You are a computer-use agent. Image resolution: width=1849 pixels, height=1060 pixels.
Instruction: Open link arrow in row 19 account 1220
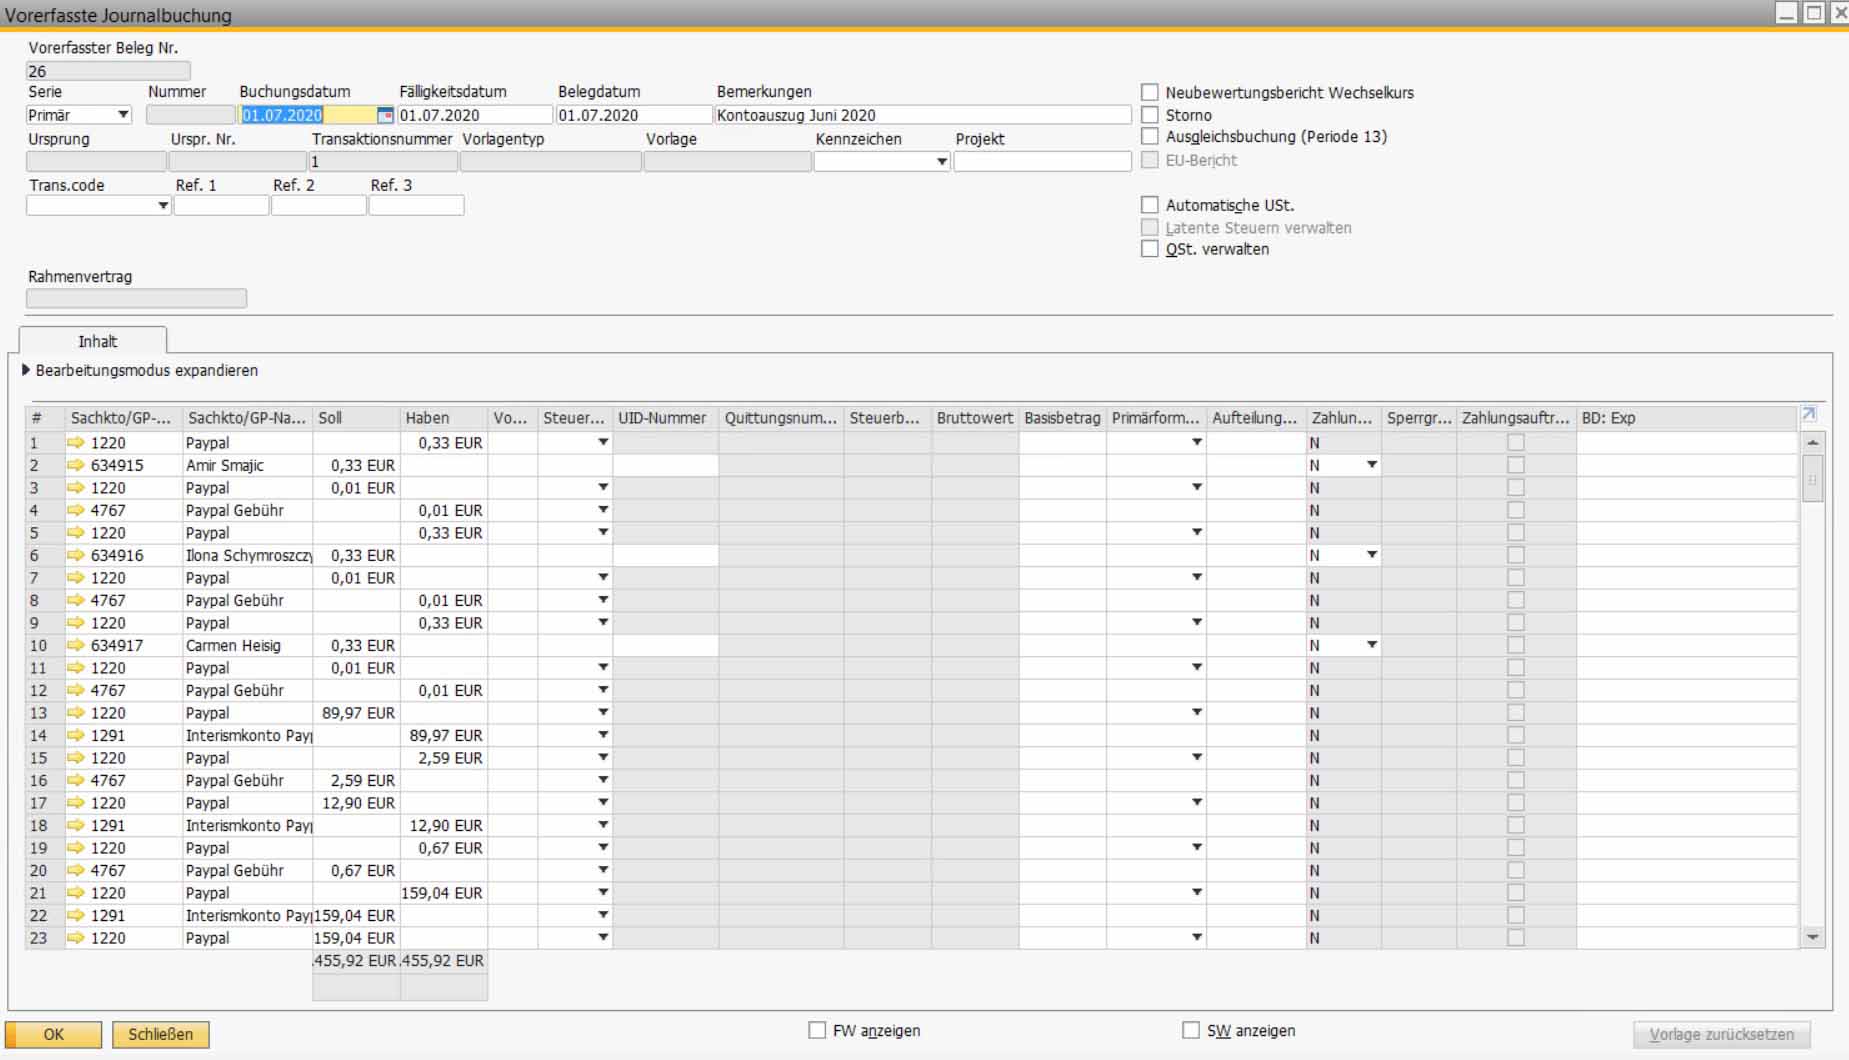click(76, 848)
